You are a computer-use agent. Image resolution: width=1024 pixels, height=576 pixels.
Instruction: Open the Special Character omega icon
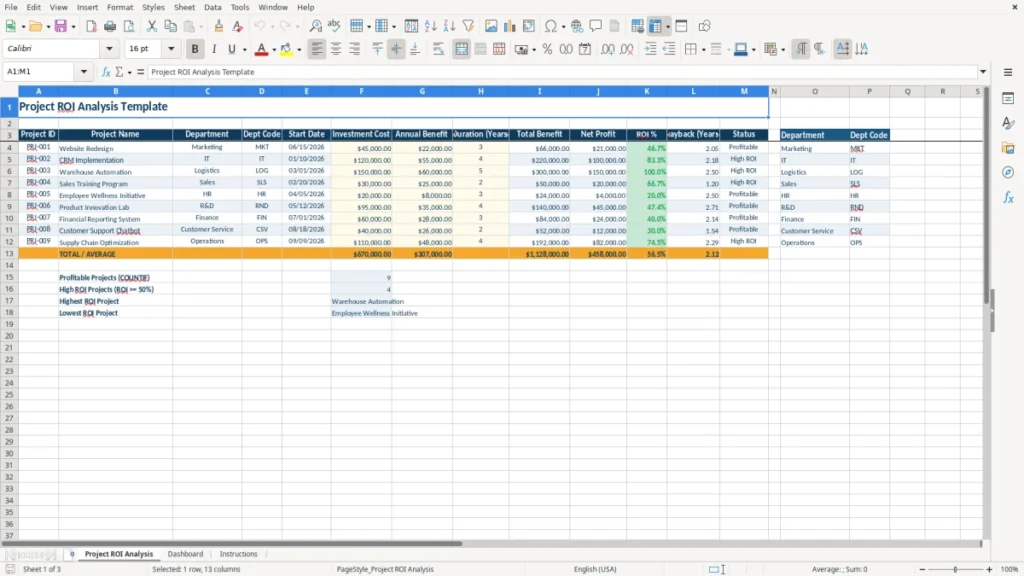551,26
